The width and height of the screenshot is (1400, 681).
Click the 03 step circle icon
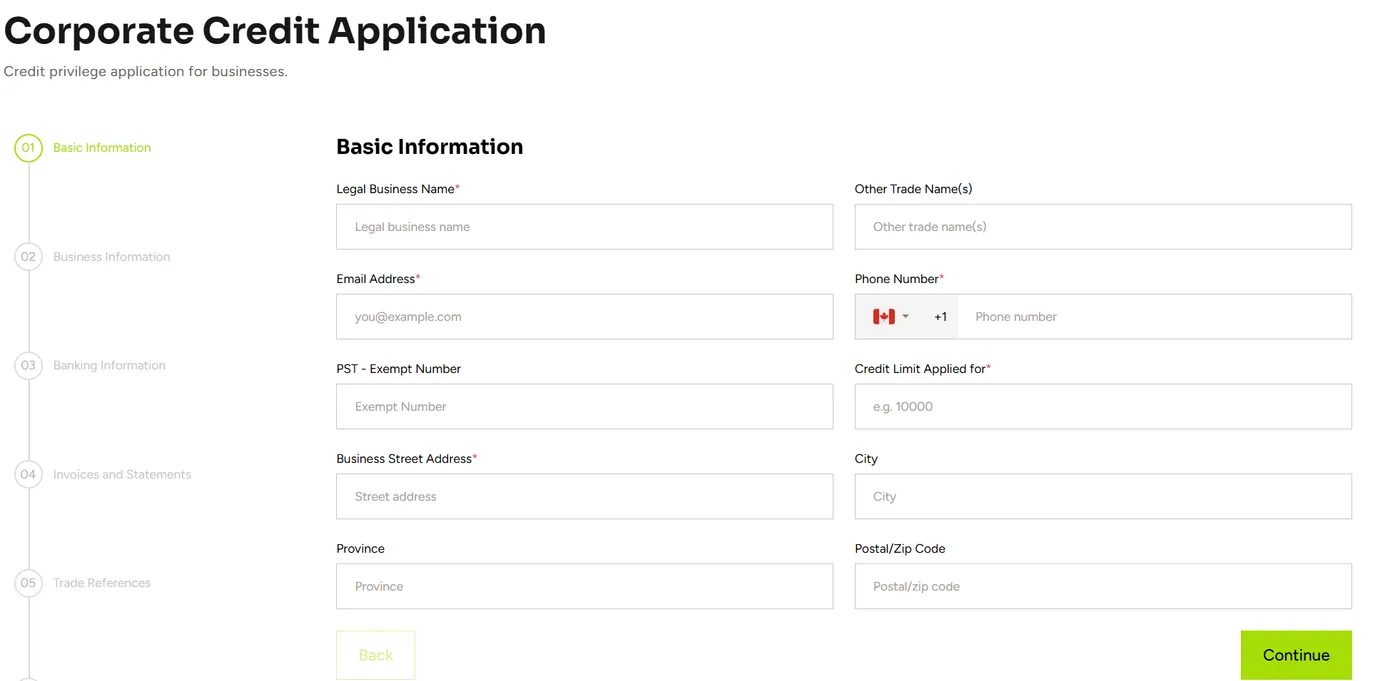[x=28, y=366]
